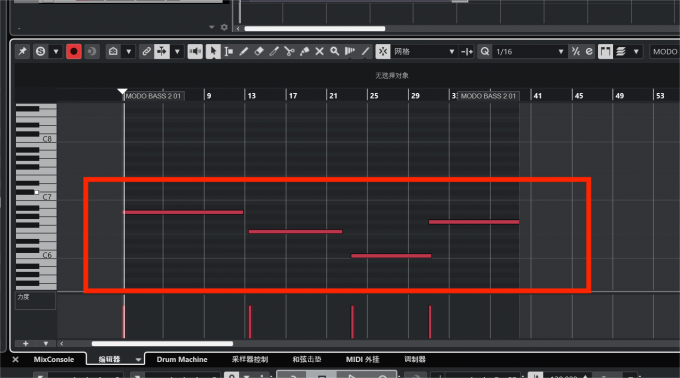The width and height of the screenshot is (680, 378).
Task: Select the Draw pencil tool
Action: pos(244,52)
